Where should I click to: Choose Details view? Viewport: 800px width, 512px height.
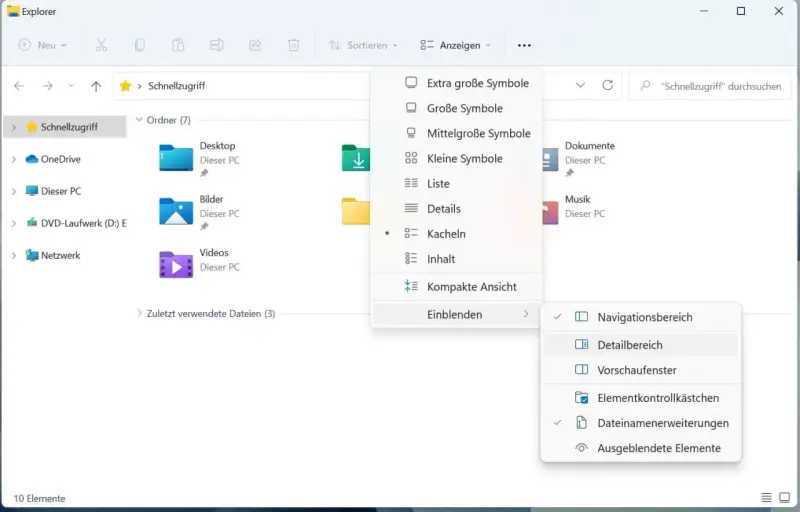[x=456, y=209]
